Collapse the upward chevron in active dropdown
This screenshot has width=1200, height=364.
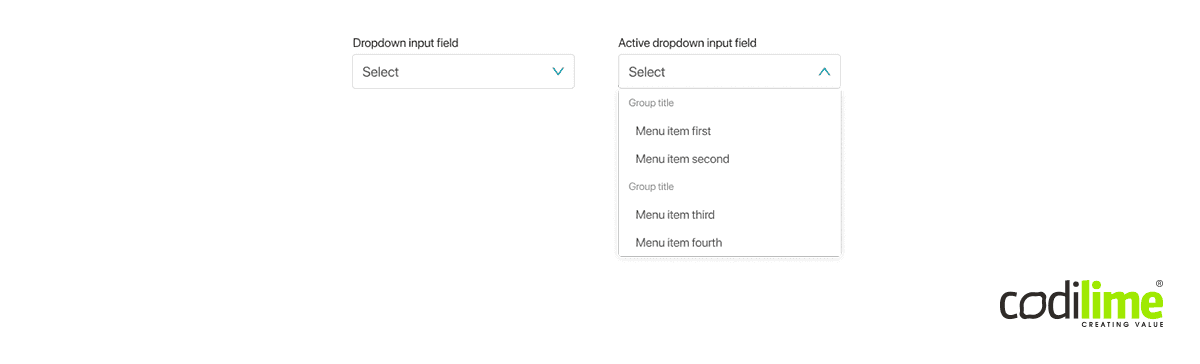point(824,72)
